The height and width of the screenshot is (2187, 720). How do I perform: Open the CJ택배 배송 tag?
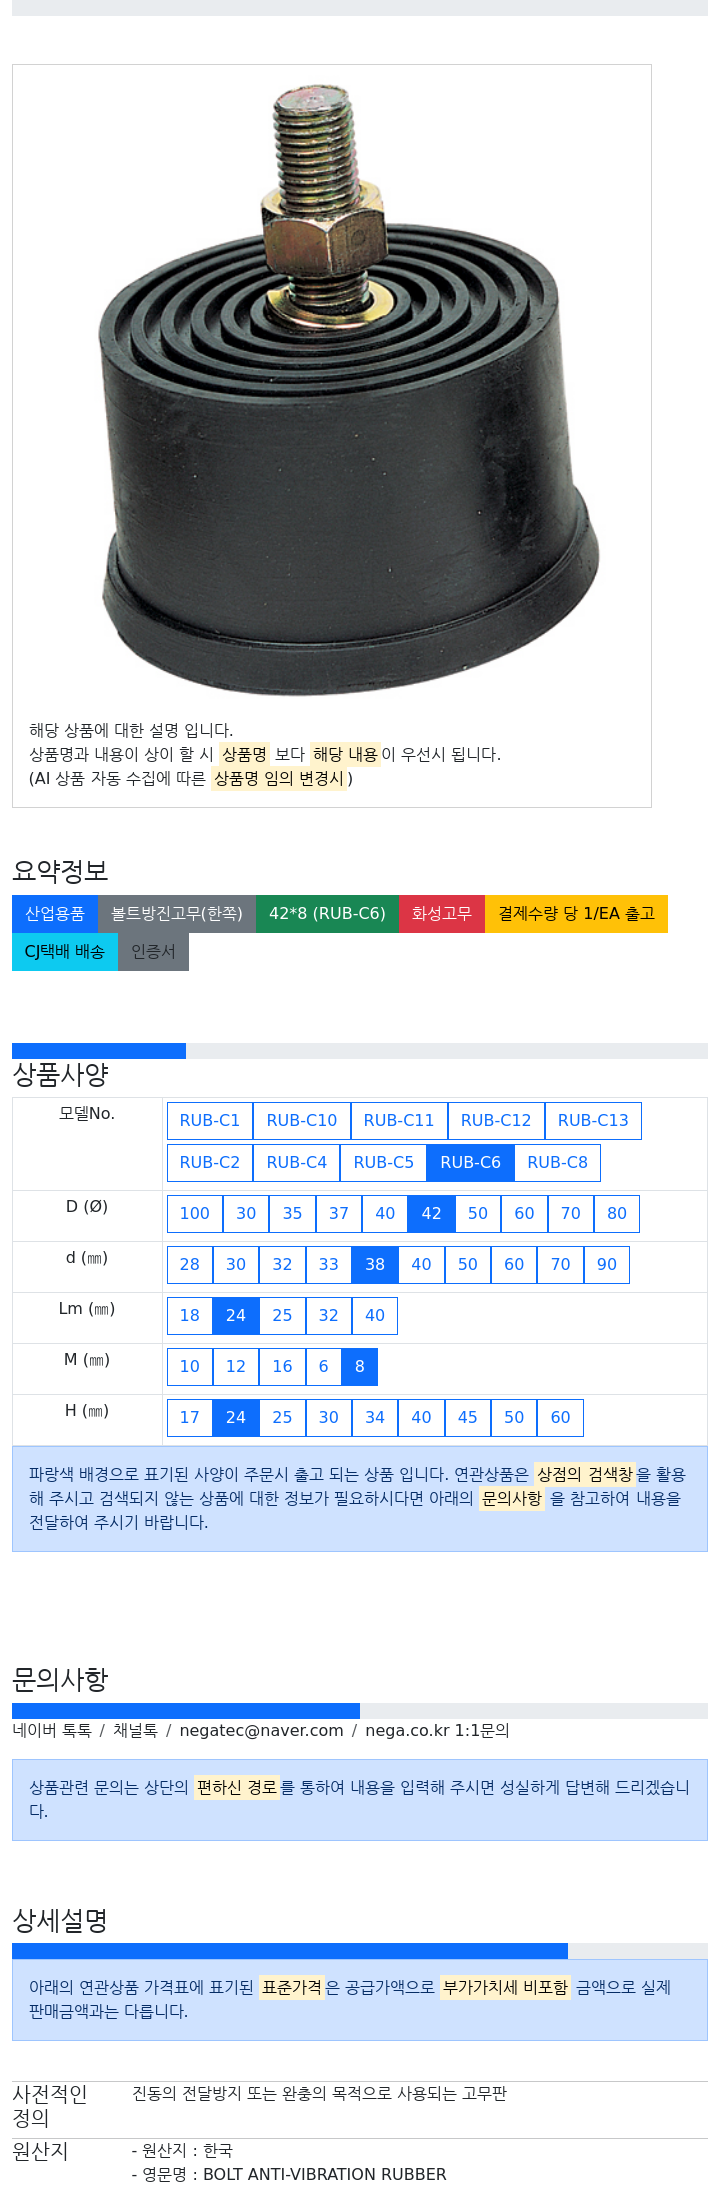[65, 951]
